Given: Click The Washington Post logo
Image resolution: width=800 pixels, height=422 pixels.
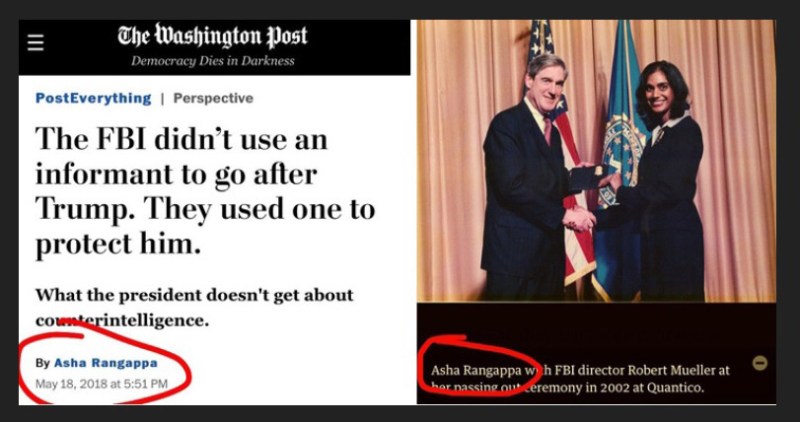Looking at the screenshot, I should (x=213, y=37).
